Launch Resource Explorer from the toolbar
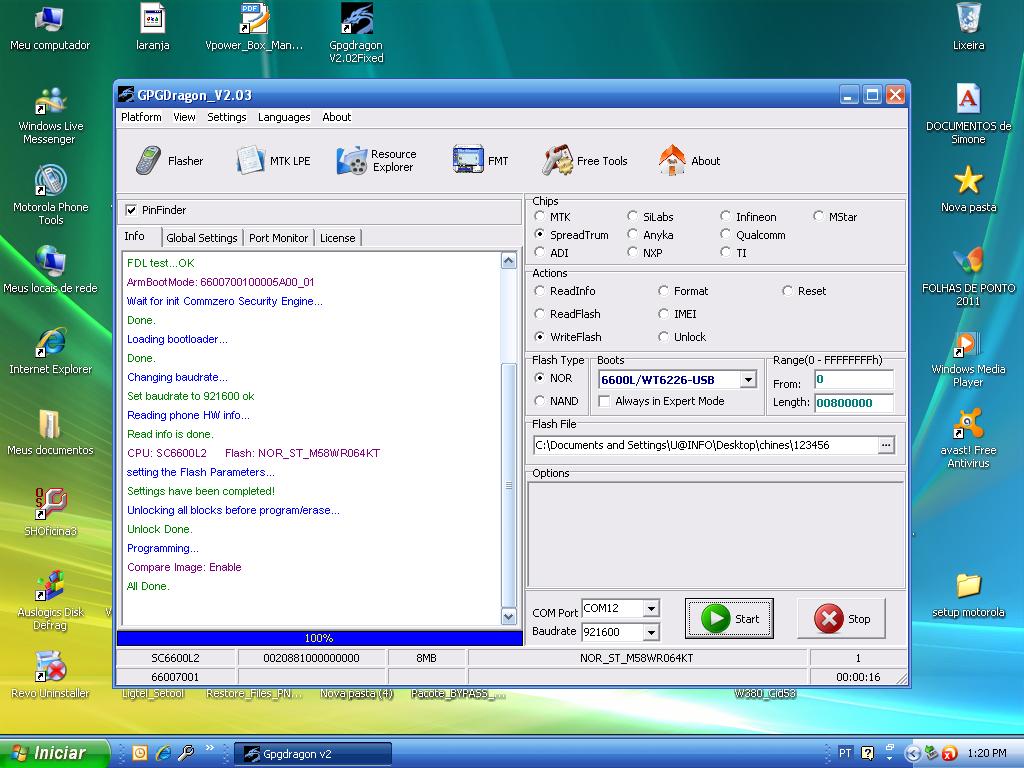The image size is (1024, 768). click(x=376, y=161)
